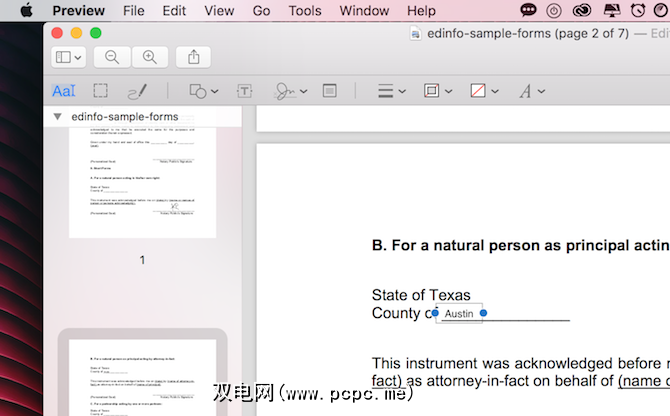
Task: Open the Signature tool dropdown
Action: 291,91
